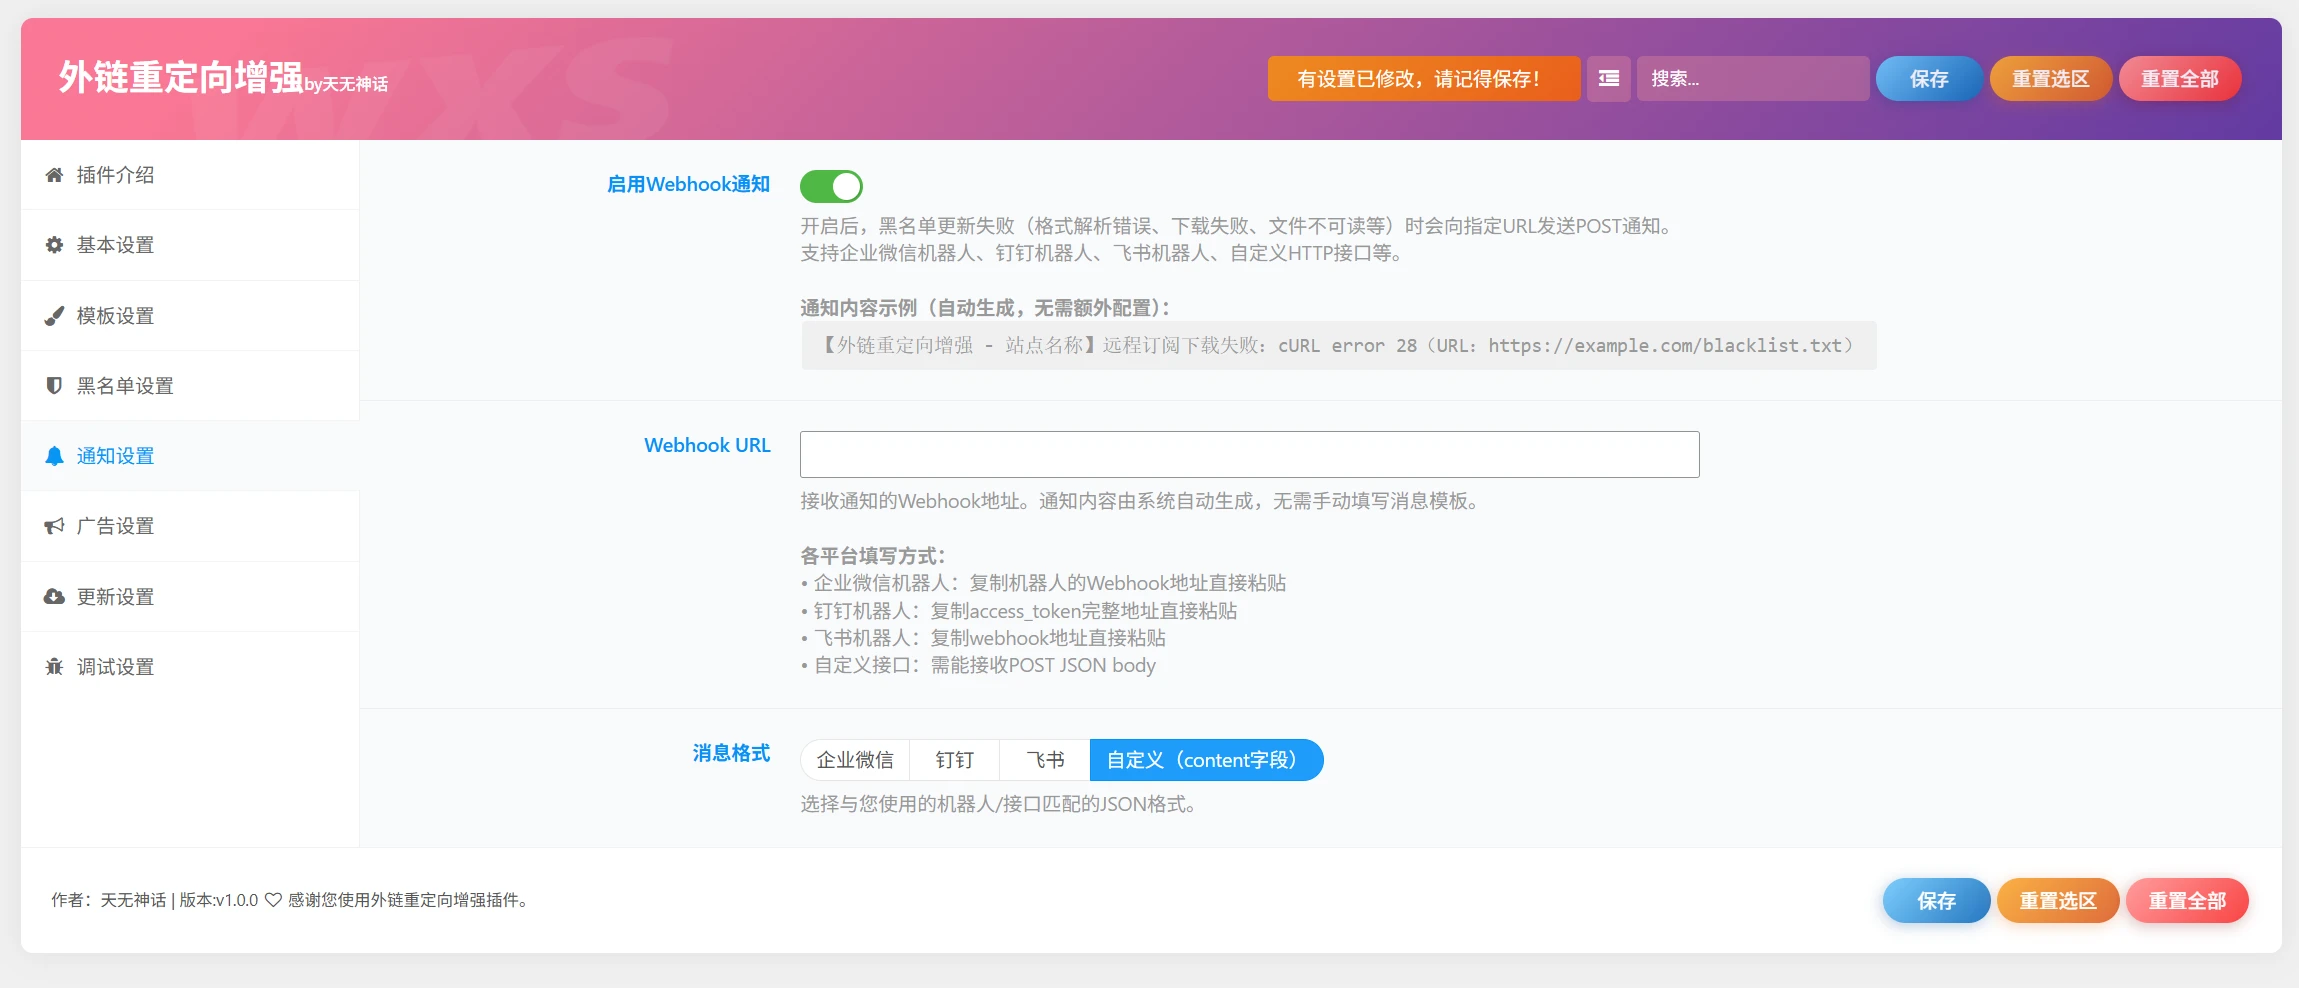Click the shield icon beside 黑名单设置
Viewport: 2299px width, 988px height.
coord(54,386)
